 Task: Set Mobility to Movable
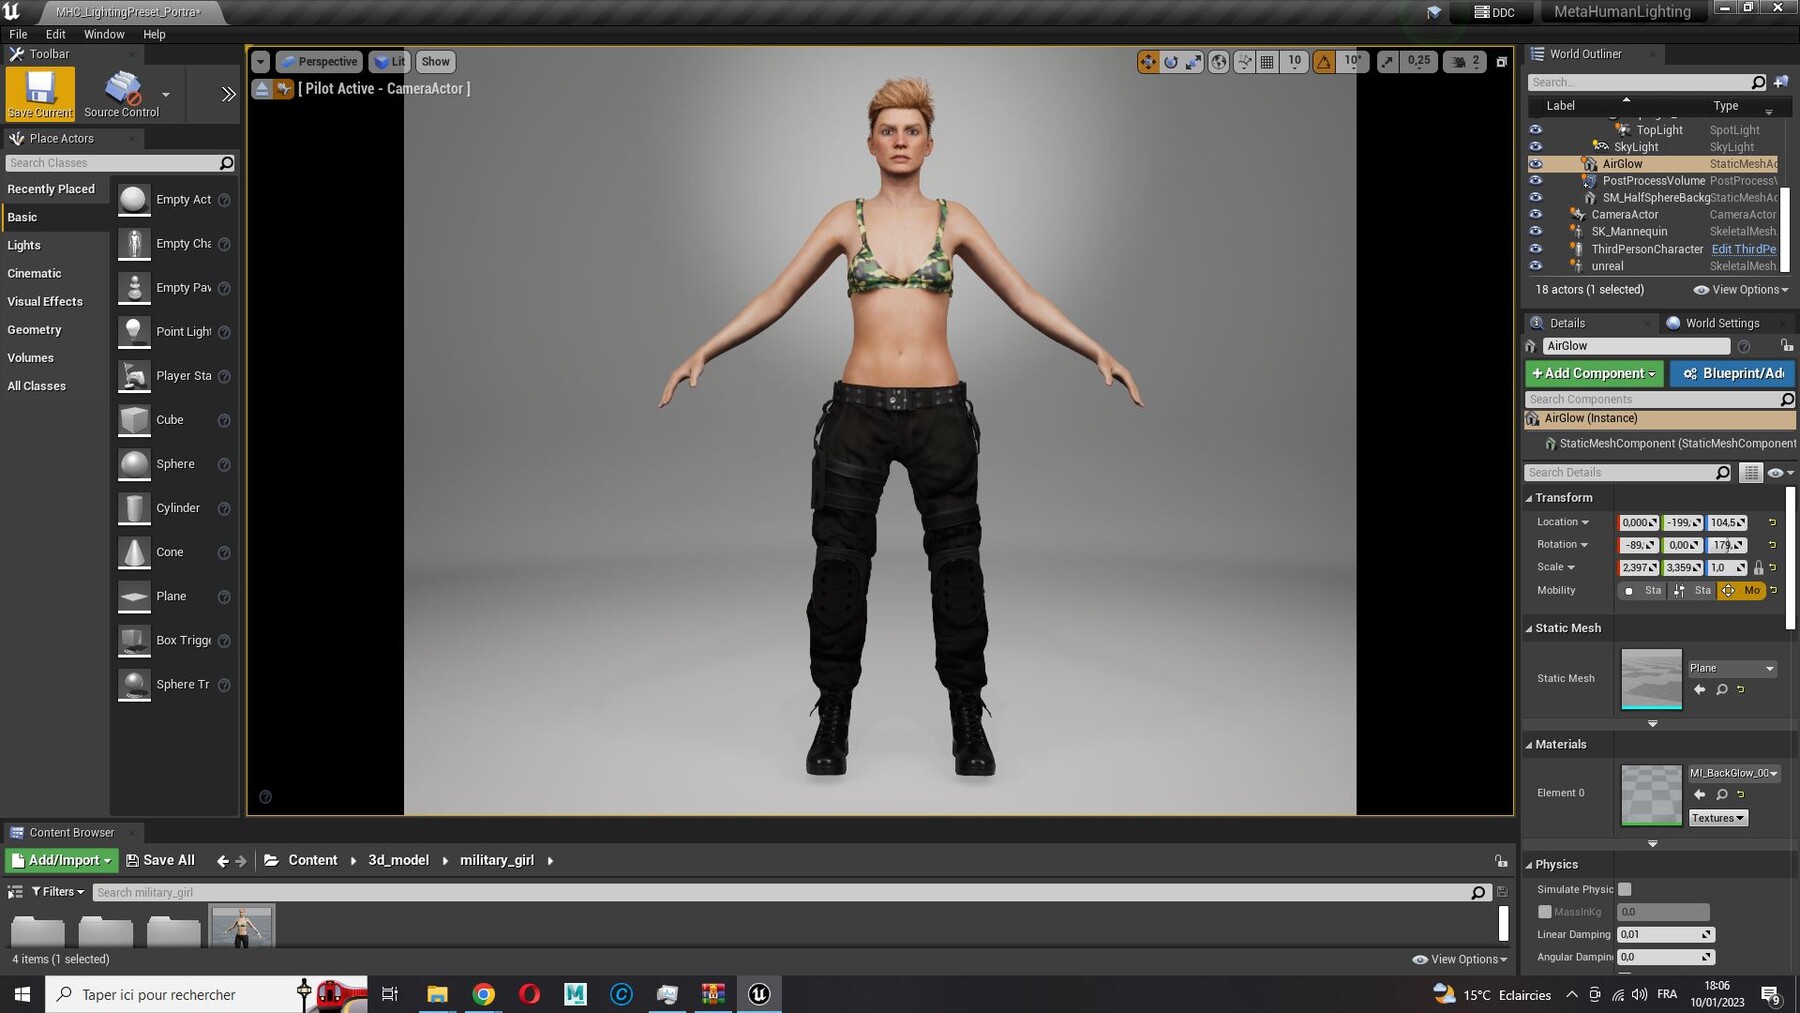[x=1742, y=591]
